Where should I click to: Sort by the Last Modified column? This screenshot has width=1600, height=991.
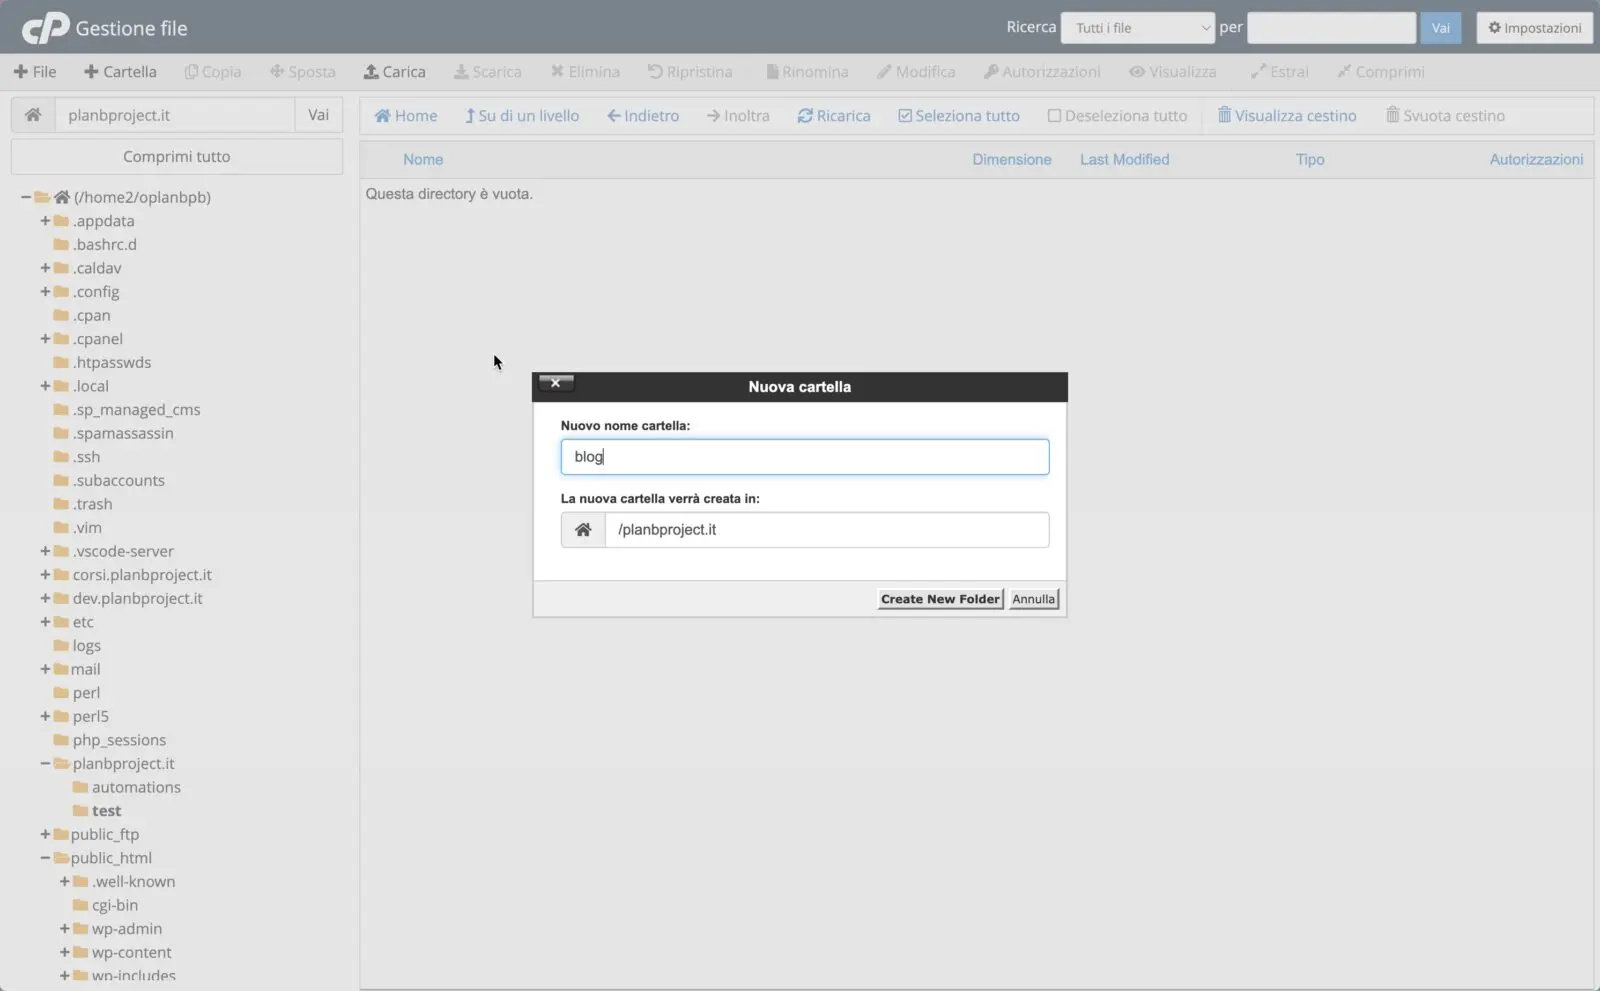1124,159
